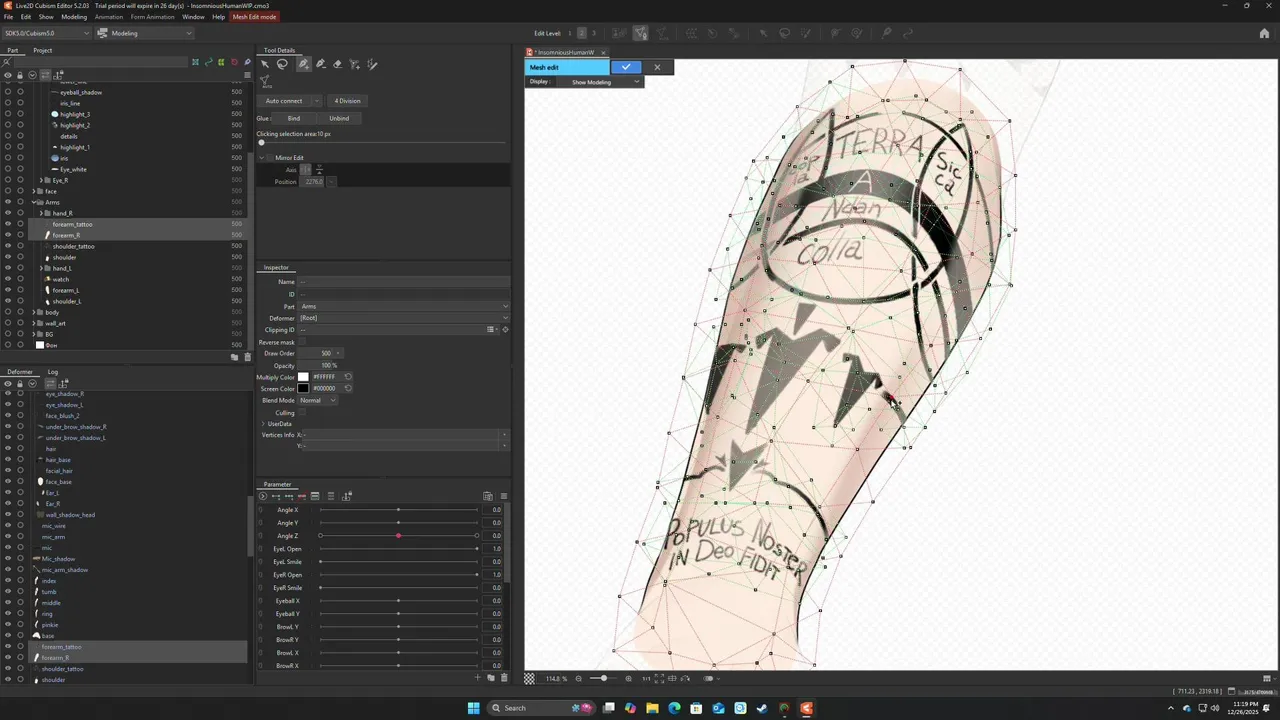Click the Multiply Color white swatch

click(x=303, y=377)
